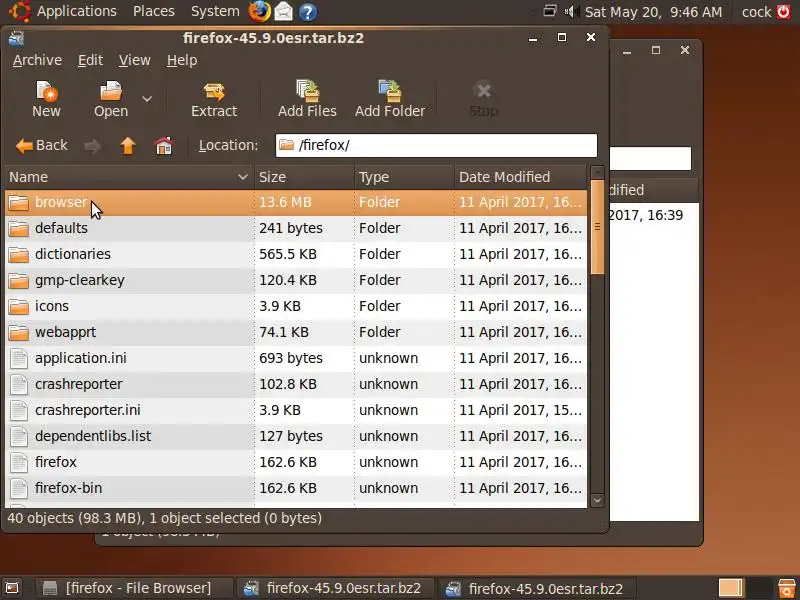Click the network connection icon in top panel
800x600 pixels.
(x=549, y=11)
